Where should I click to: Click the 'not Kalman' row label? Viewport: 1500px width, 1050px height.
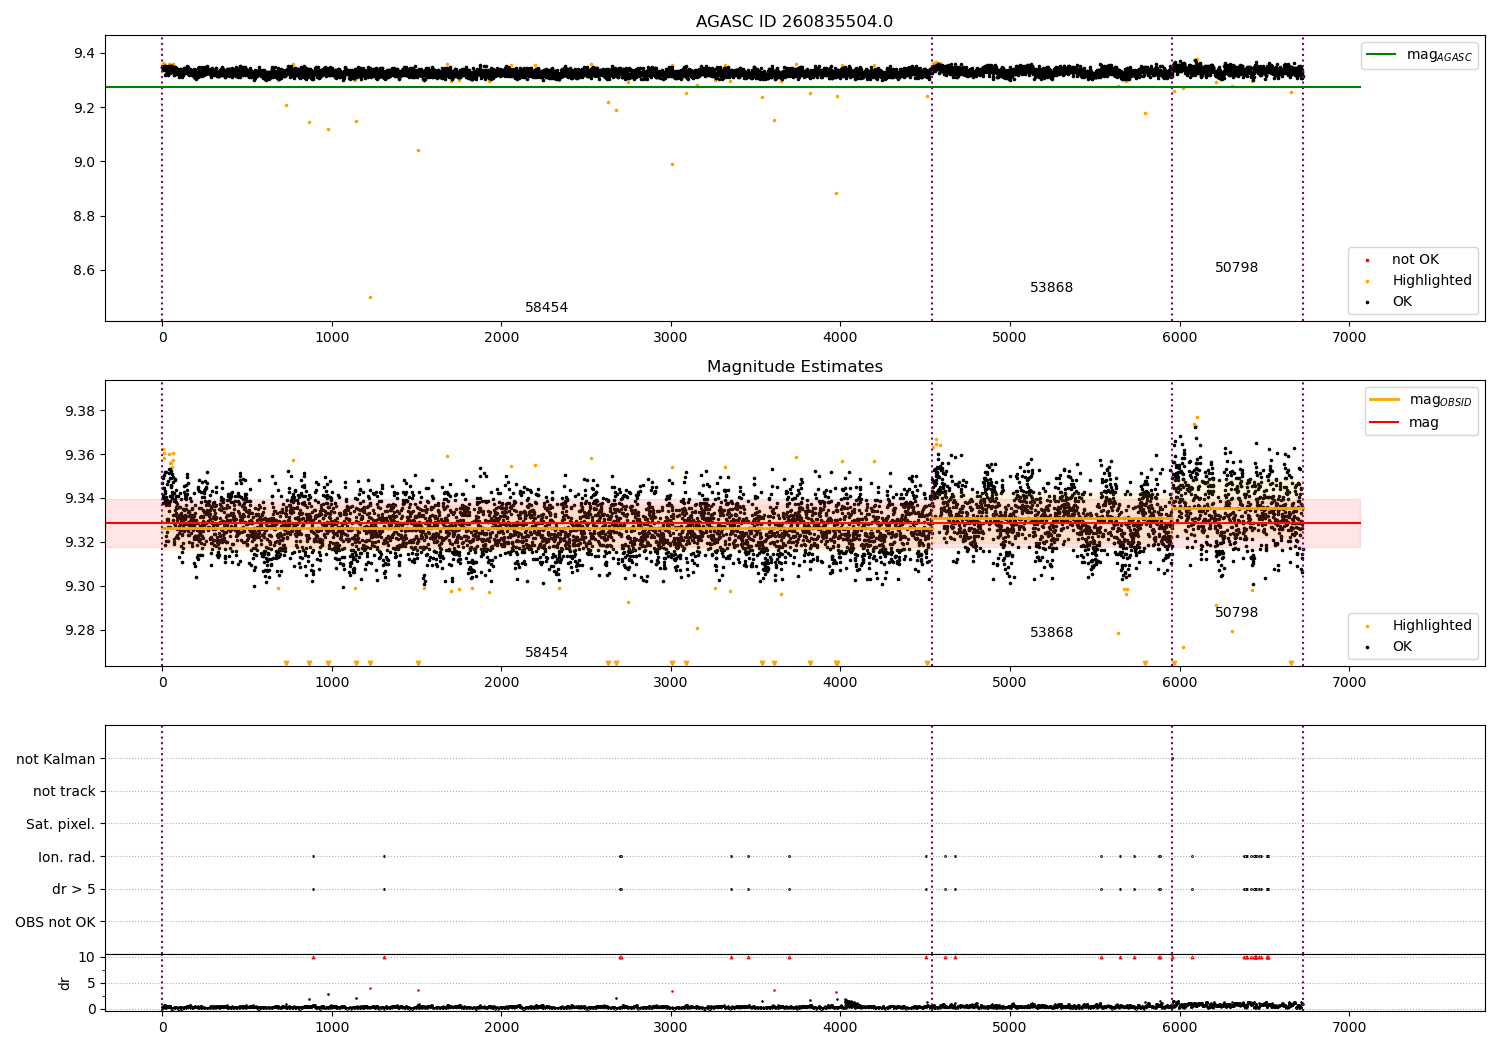pyautogui.click(x=56, y=759)
